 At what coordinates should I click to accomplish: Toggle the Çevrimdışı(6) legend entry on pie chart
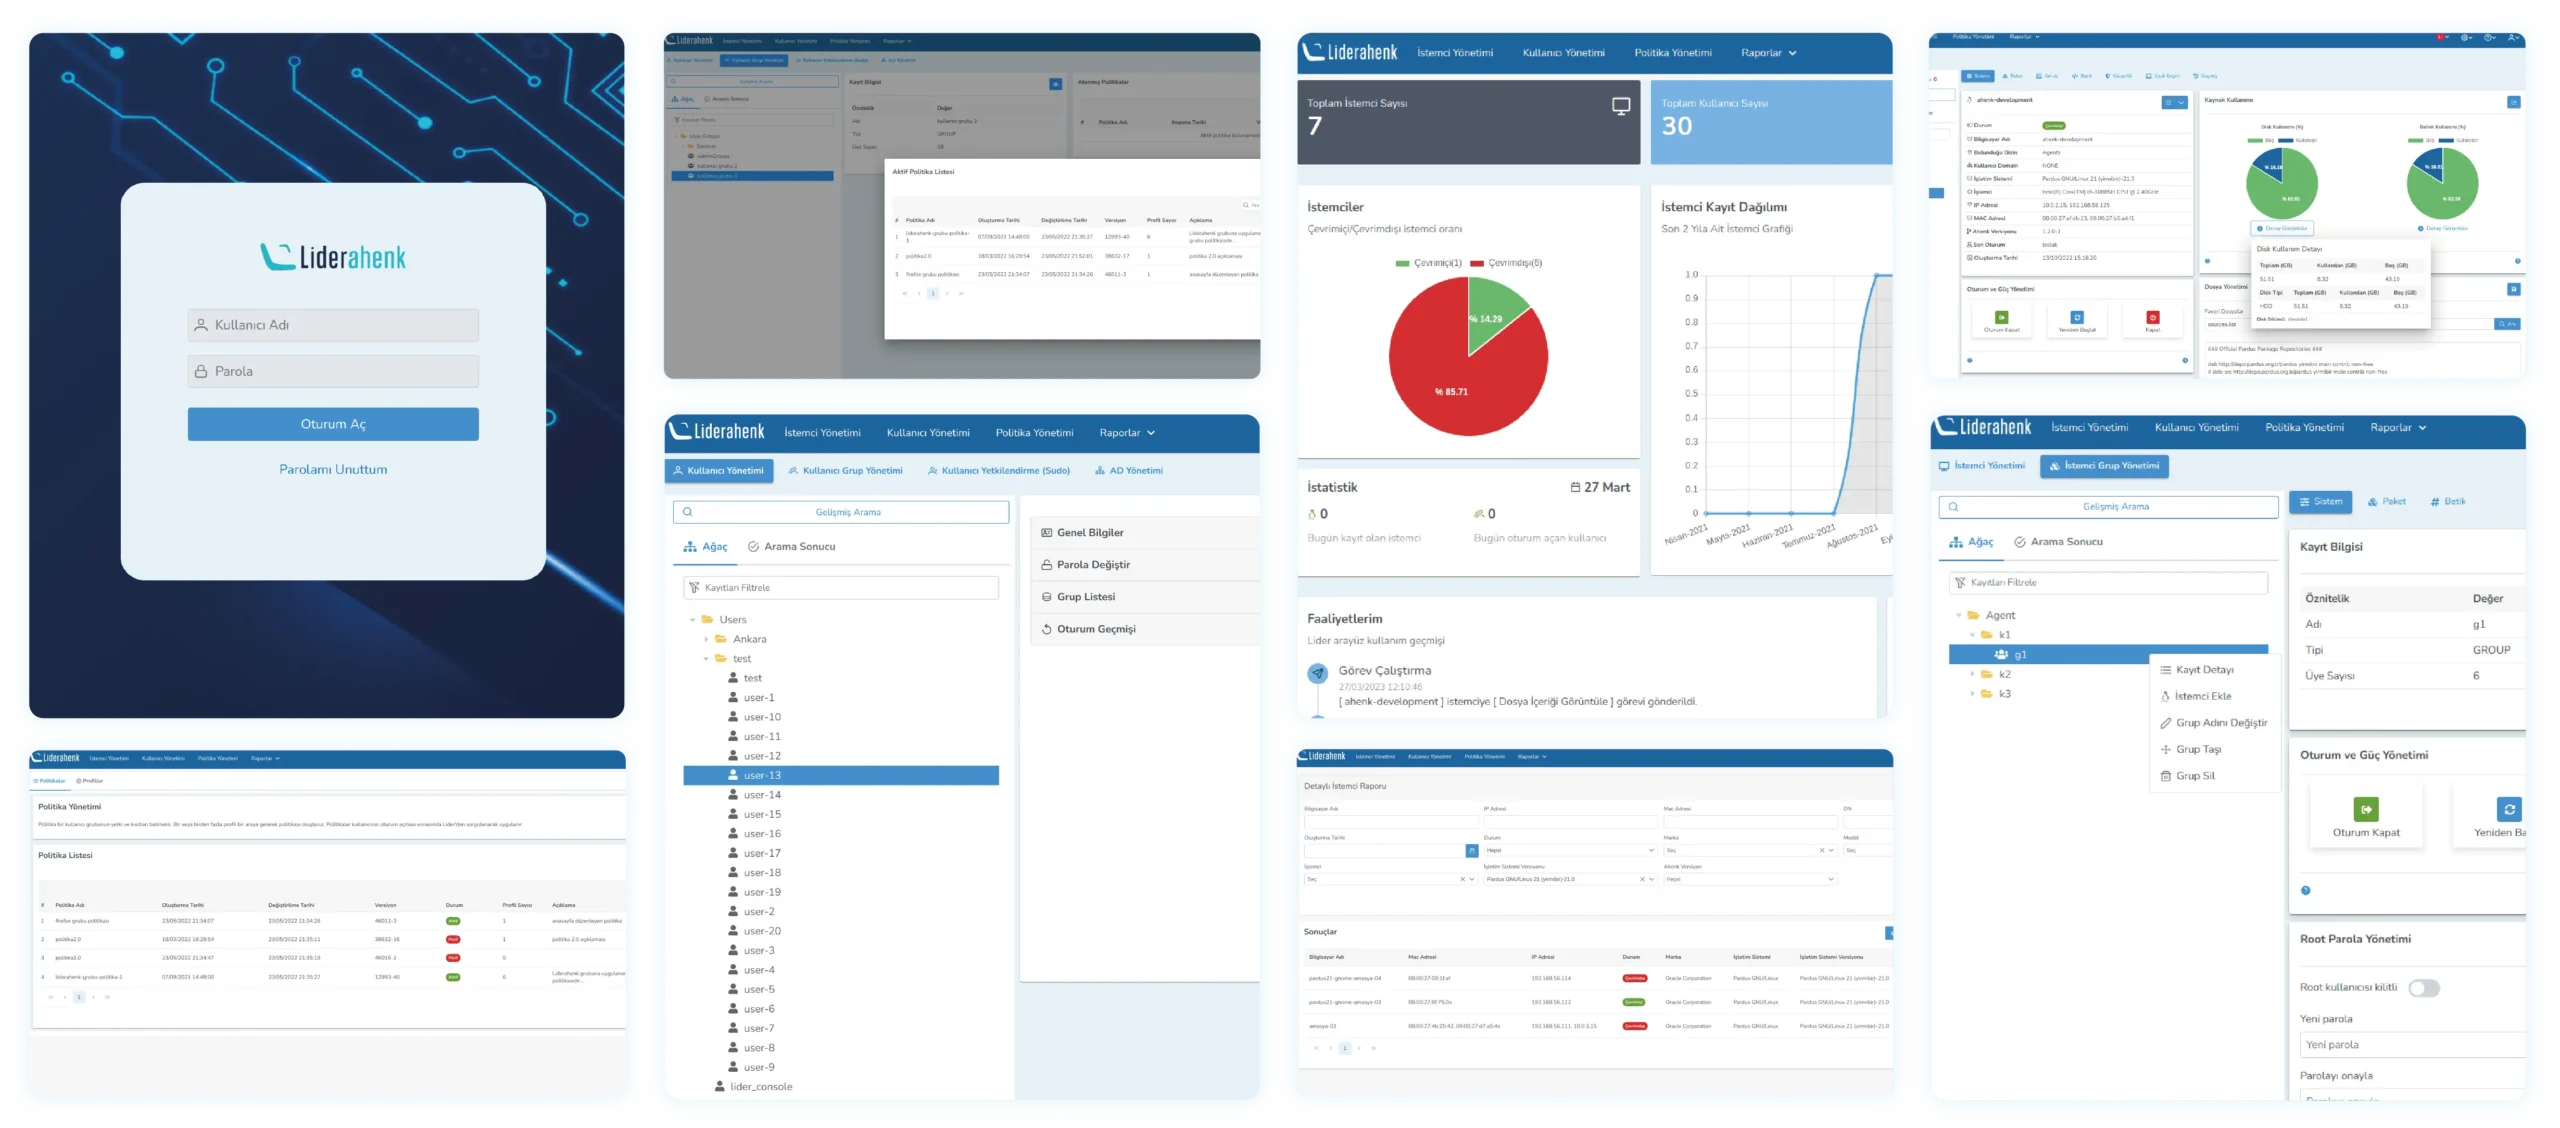click(1506, 263)
